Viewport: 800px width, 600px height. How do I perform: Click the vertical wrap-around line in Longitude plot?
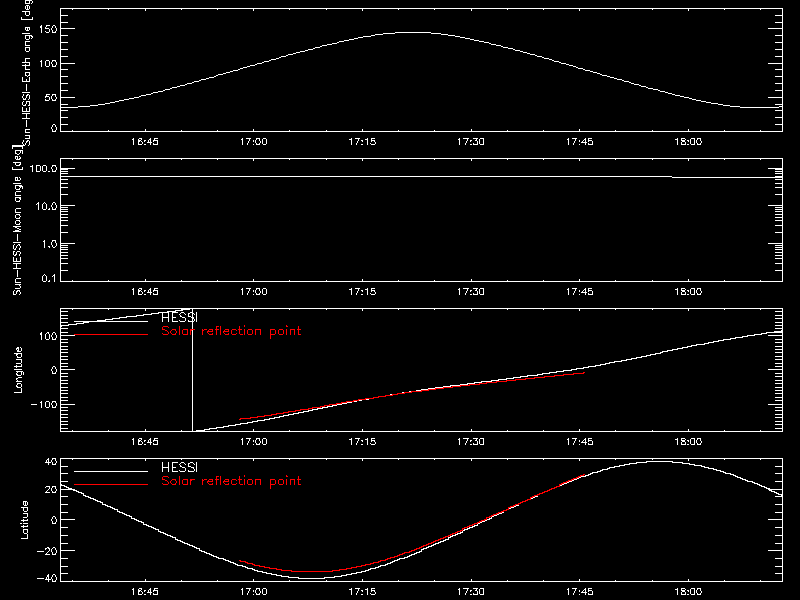pos(192,370)
